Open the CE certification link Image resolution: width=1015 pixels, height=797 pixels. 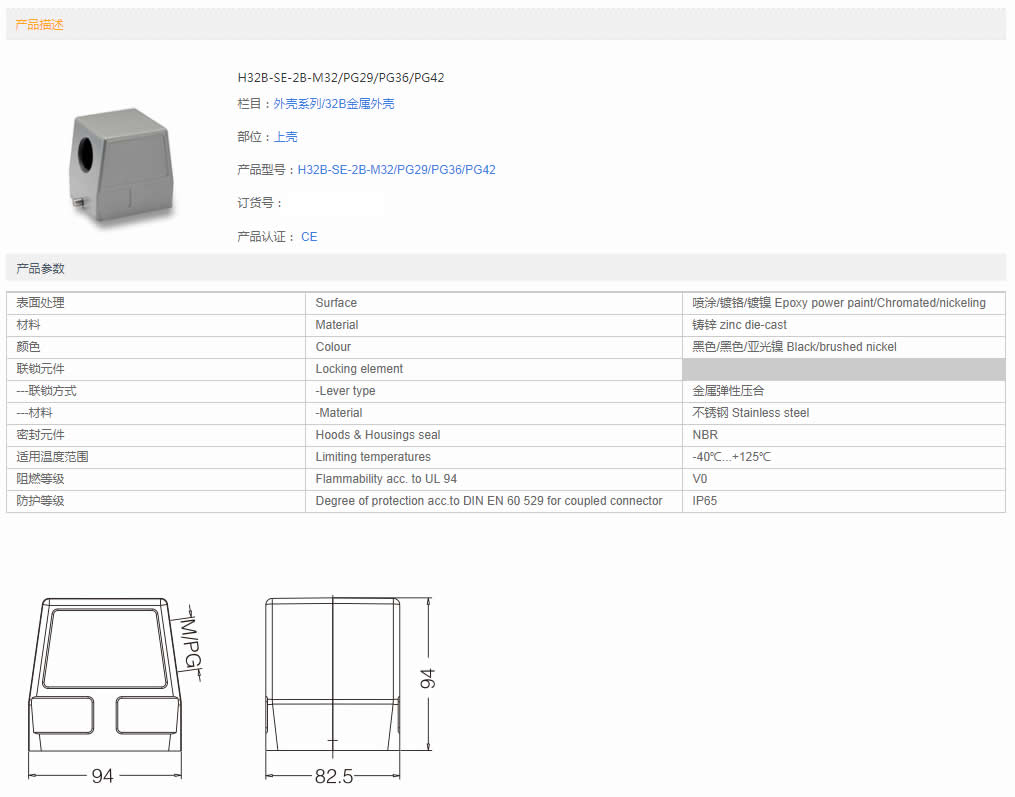coord(309,237)
